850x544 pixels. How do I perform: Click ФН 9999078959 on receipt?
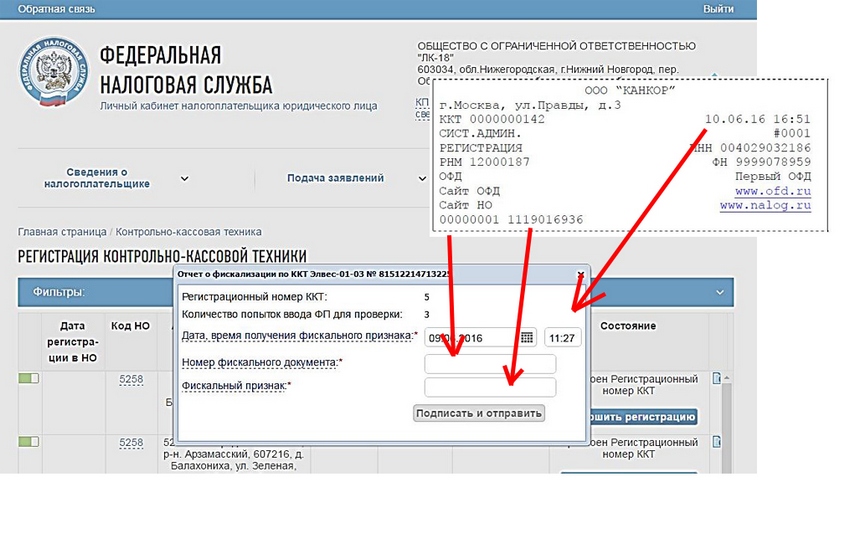[x=762, y=162]
